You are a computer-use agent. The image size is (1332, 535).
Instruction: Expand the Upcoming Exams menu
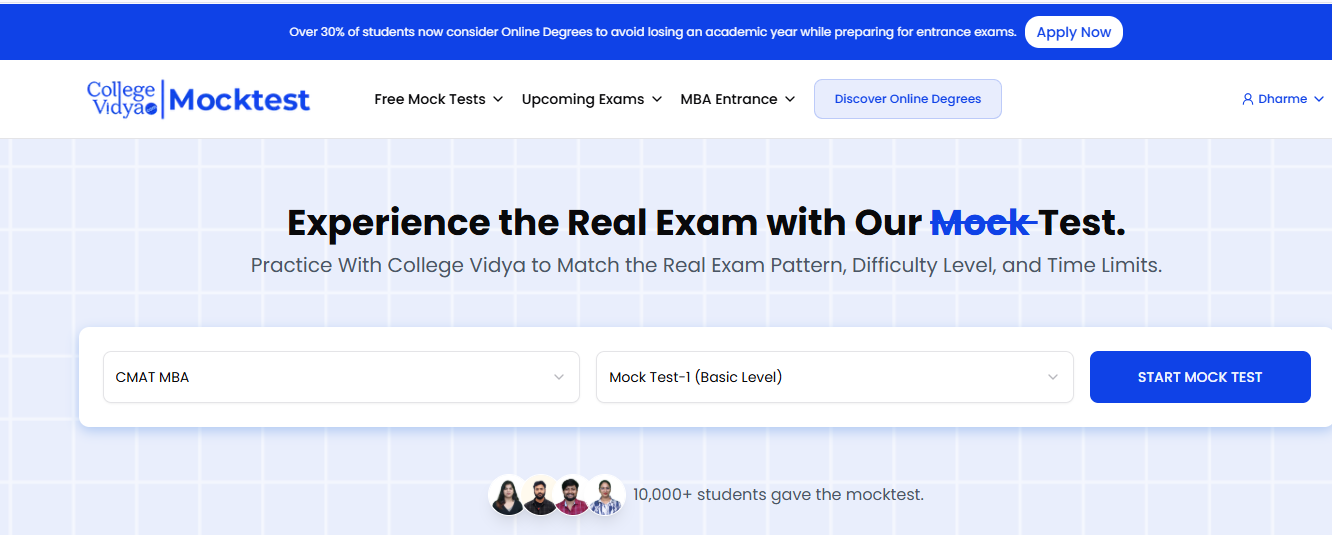pos(592,99)
